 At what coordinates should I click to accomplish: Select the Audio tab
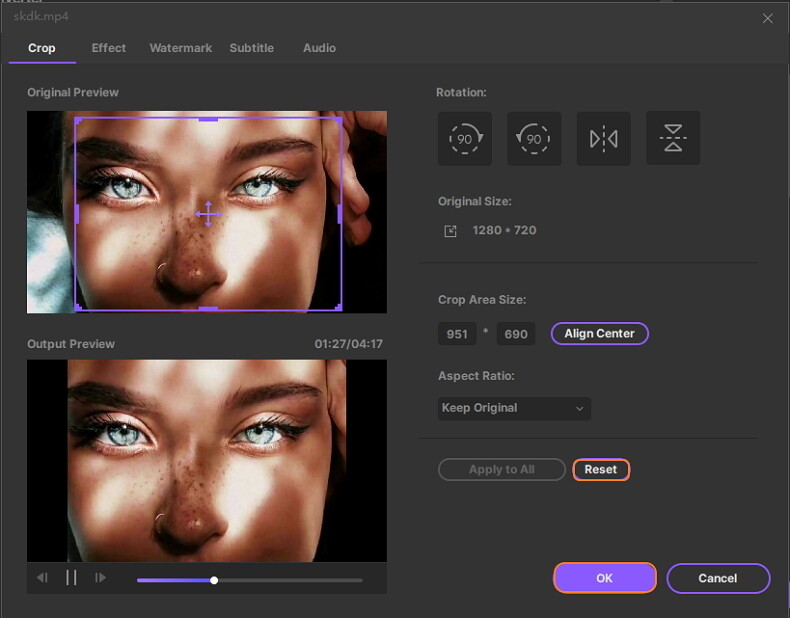tap(319, 48)
